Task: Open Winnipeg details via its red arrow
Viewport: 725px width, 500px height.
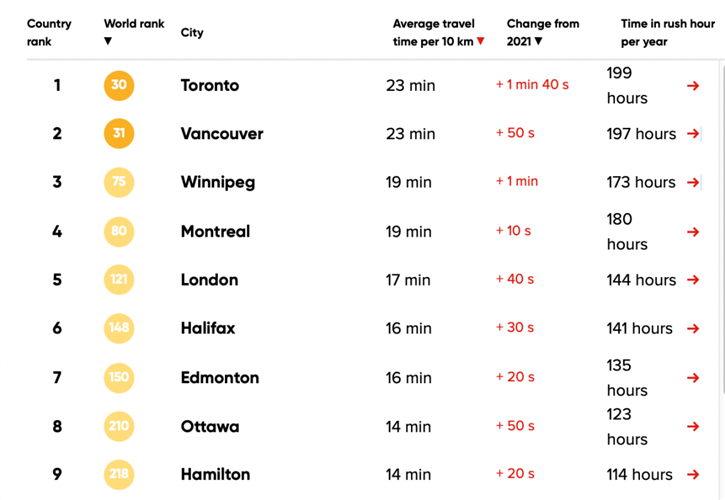Action: [693, 183]
